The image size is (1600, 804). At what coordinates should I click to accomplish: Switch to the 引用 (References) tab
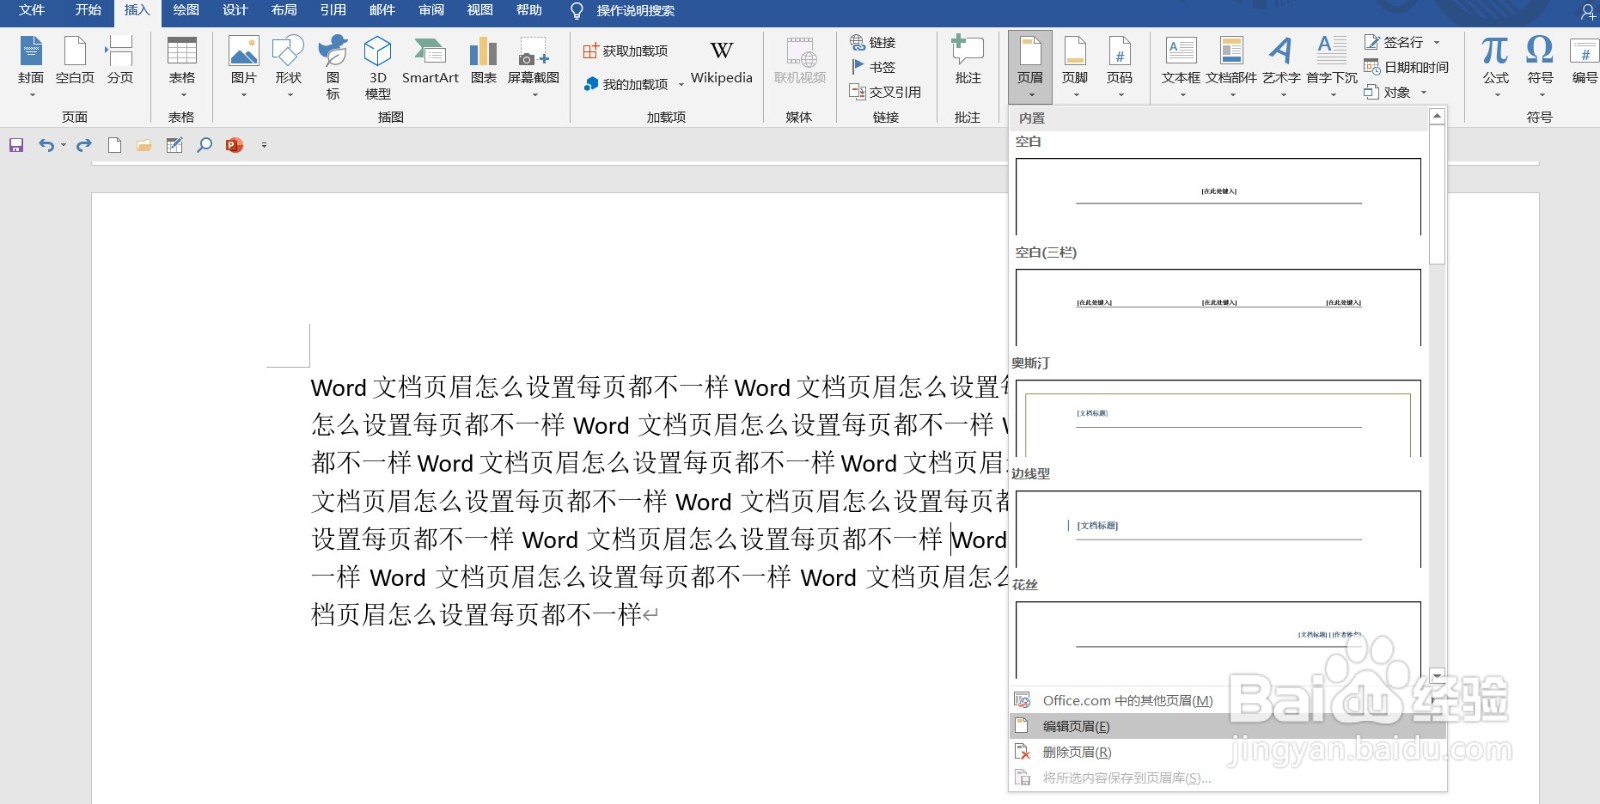click(x=333, y=10)
